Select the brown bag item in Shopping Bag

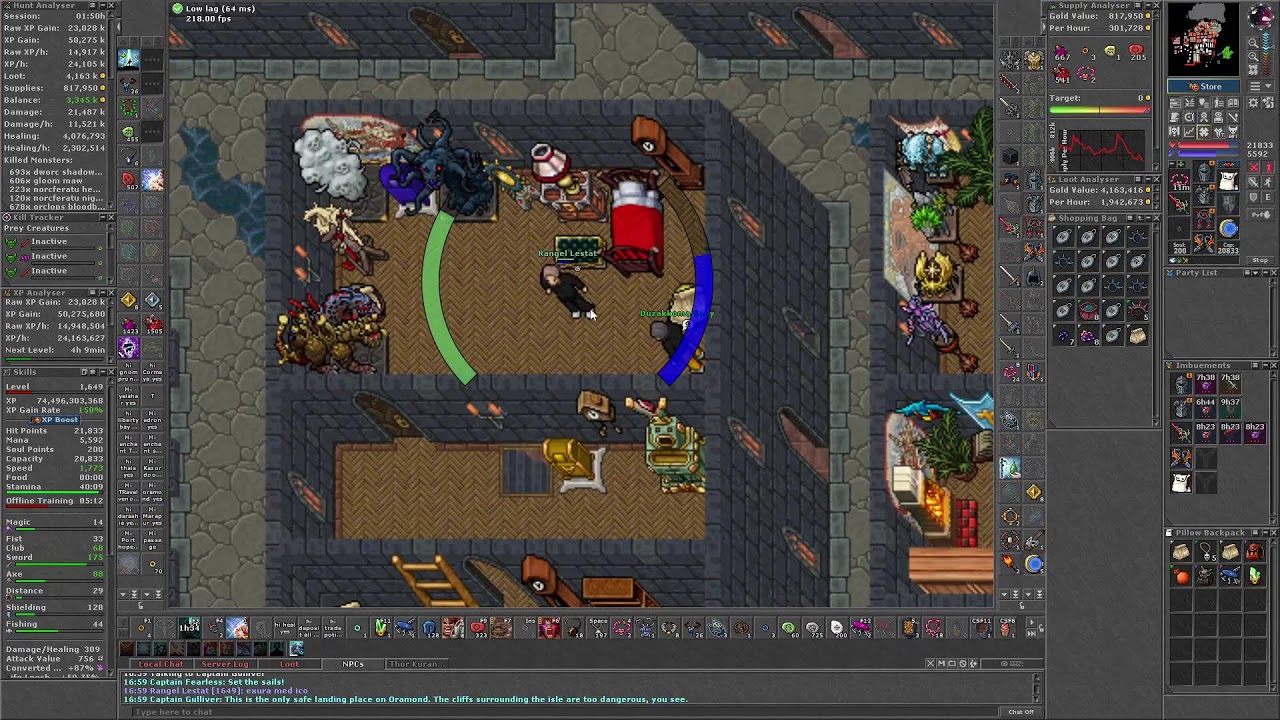(x=1138, y=335)
